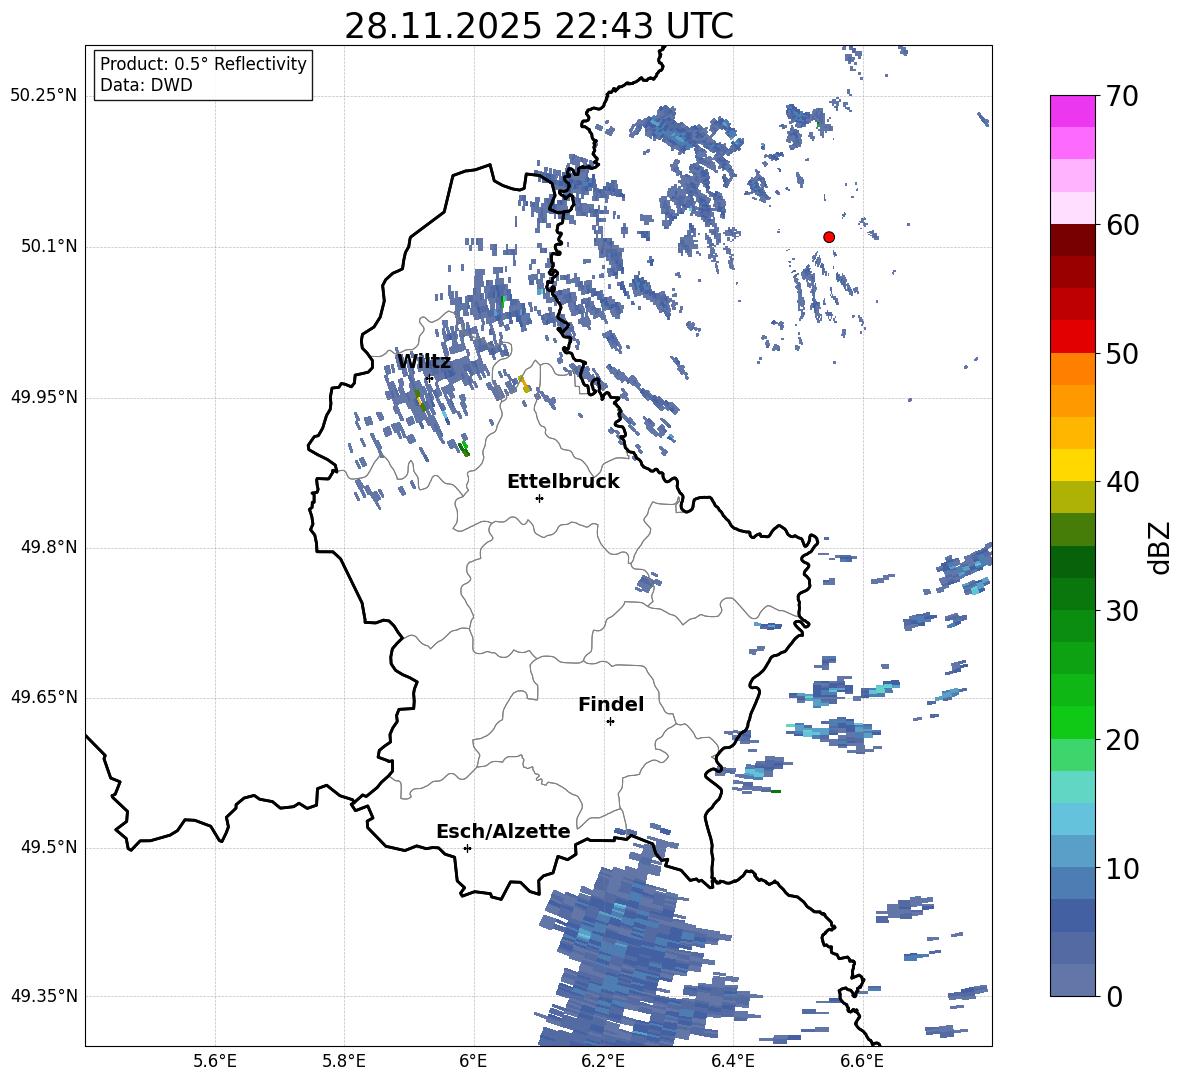Click the 49.5°N latitude label
The width and height of the screenshot is (1184, 1081).
tap(49, 847)
